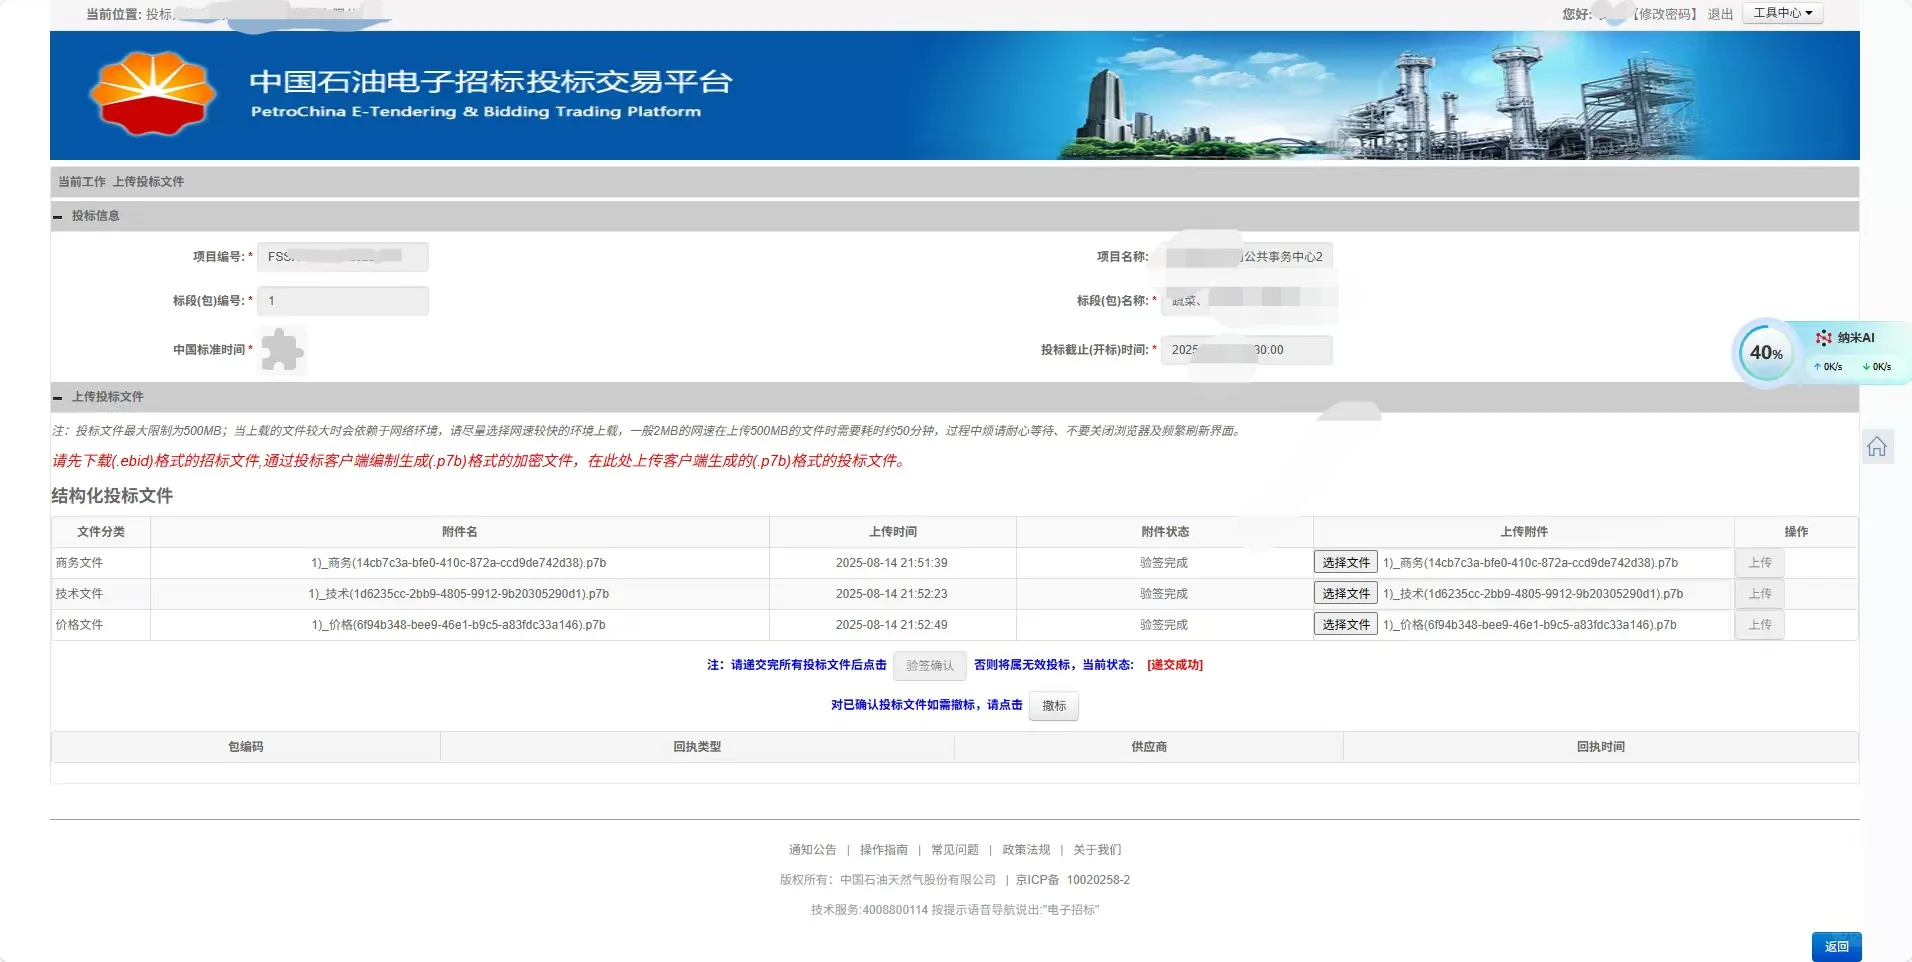Click the 纳米AI logo icon

(1824, 338)
